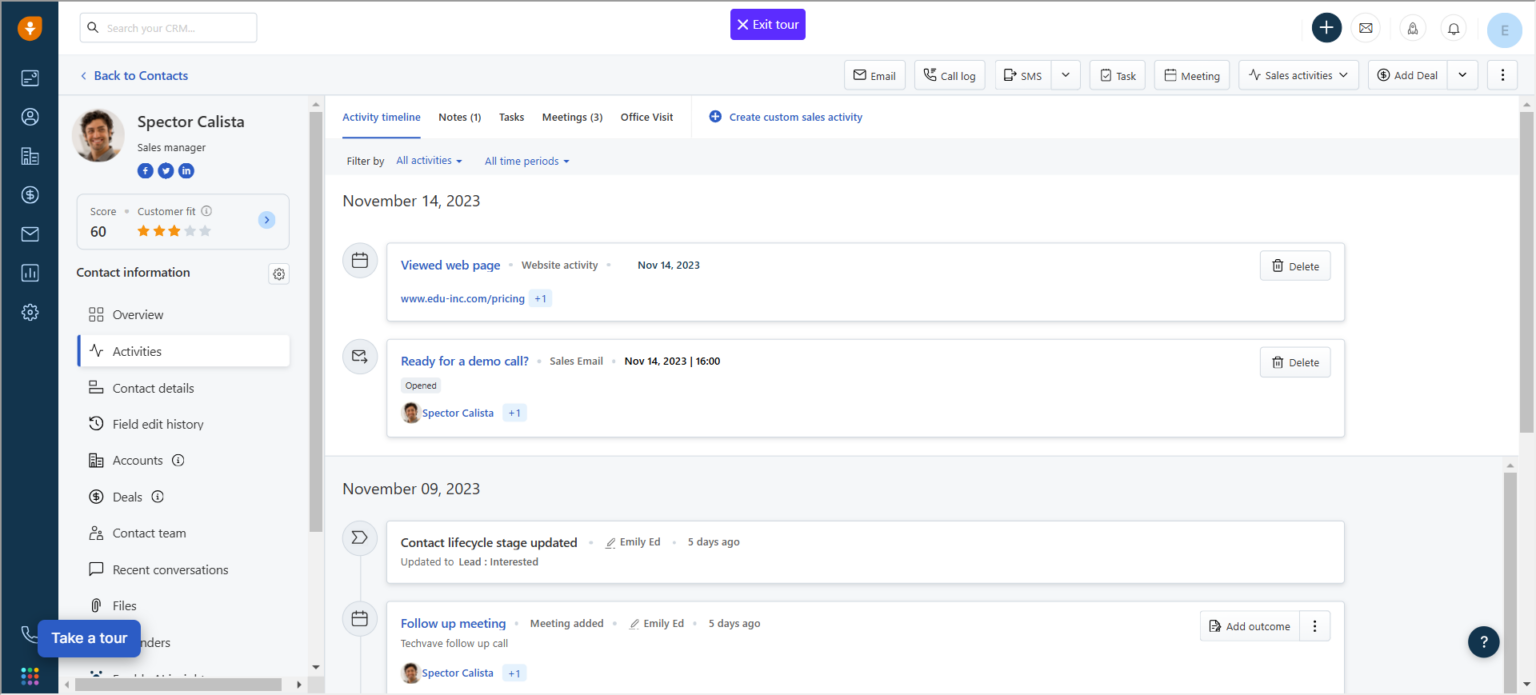Click Add outcome on Follow up meeting
The image size is (1536, 695).
tap(1250, 626)
